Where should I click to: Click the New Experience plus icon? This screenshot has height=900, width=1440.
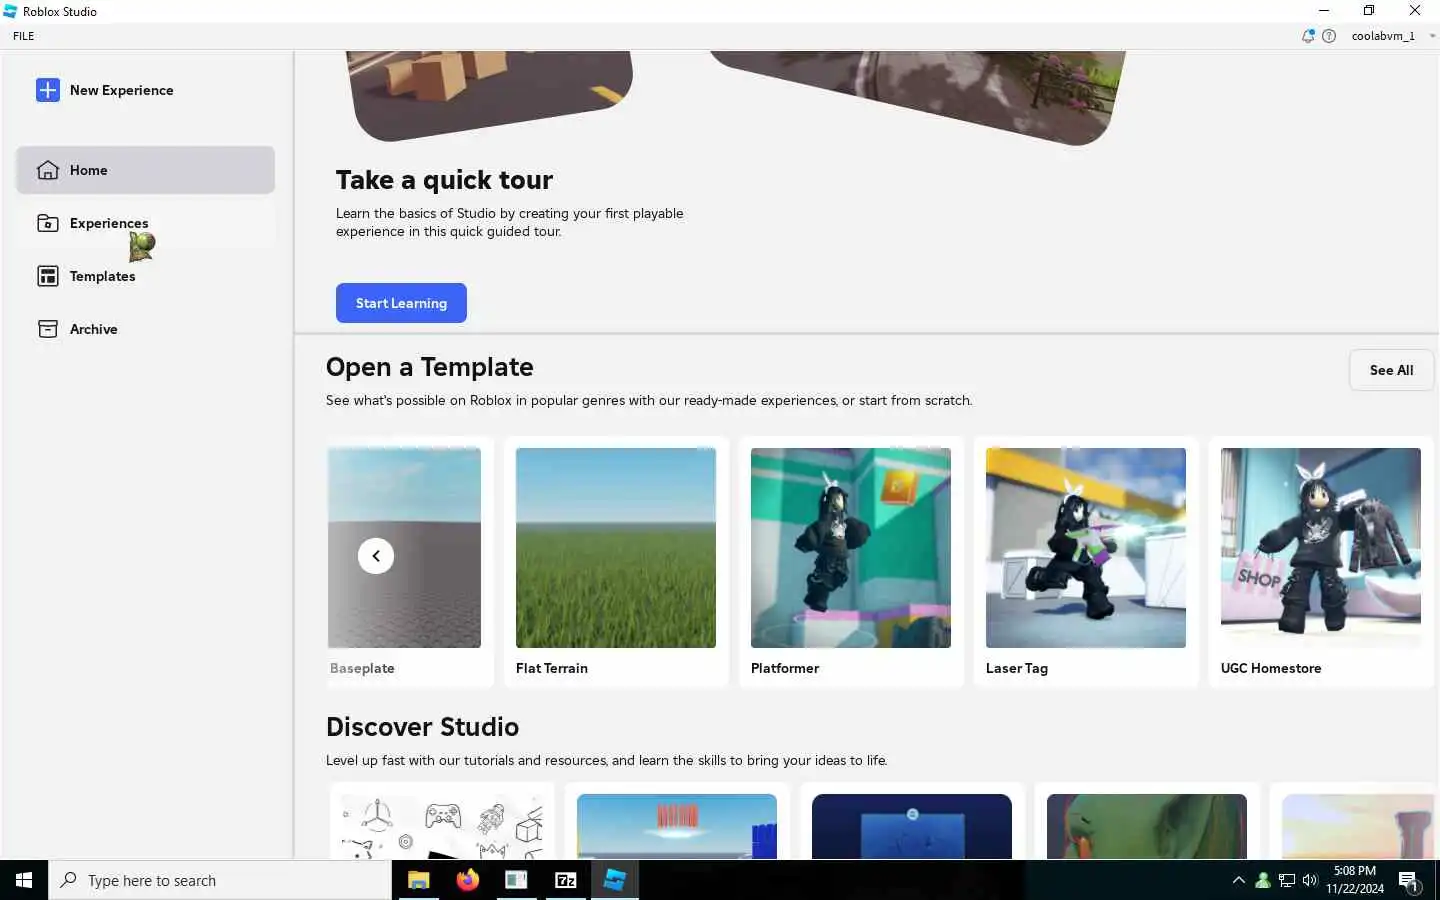[48, 90]
